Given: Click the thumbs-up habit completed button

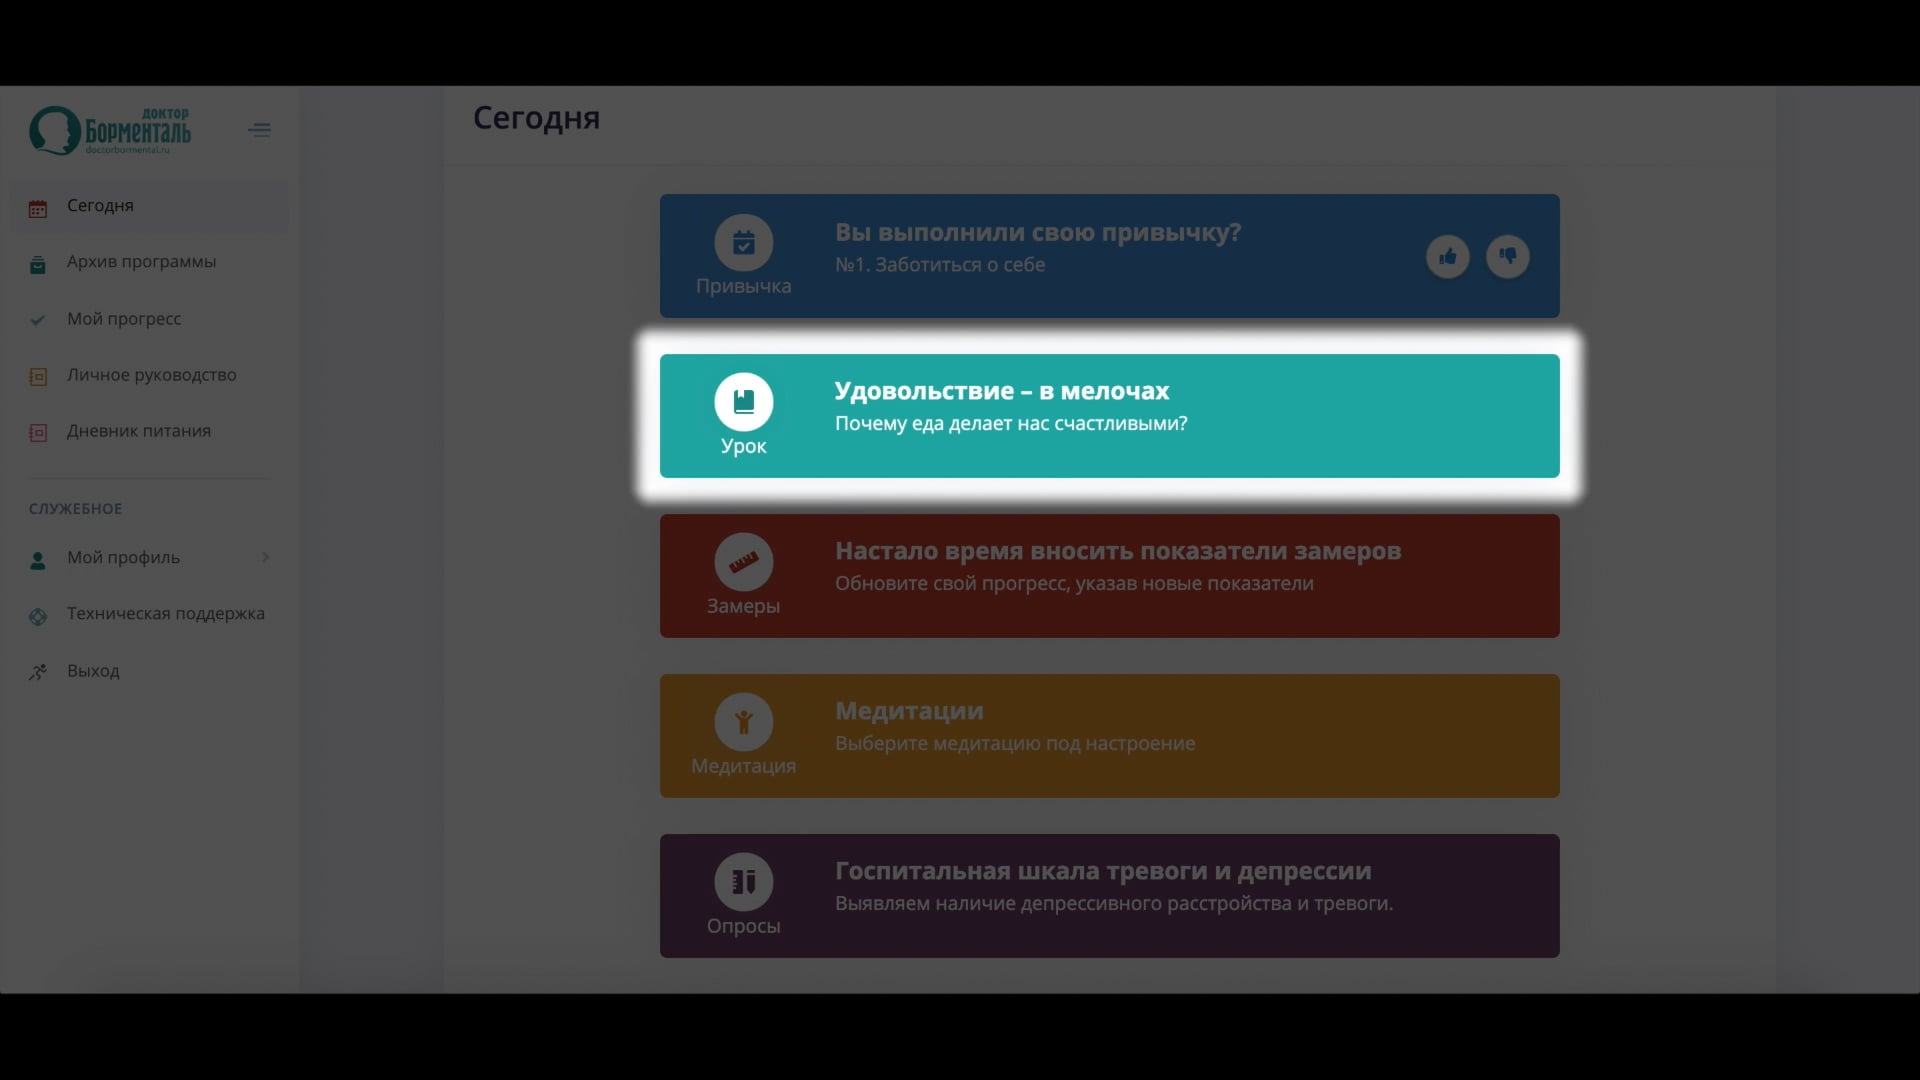Looking at the screenshot, I should 1447,257.
